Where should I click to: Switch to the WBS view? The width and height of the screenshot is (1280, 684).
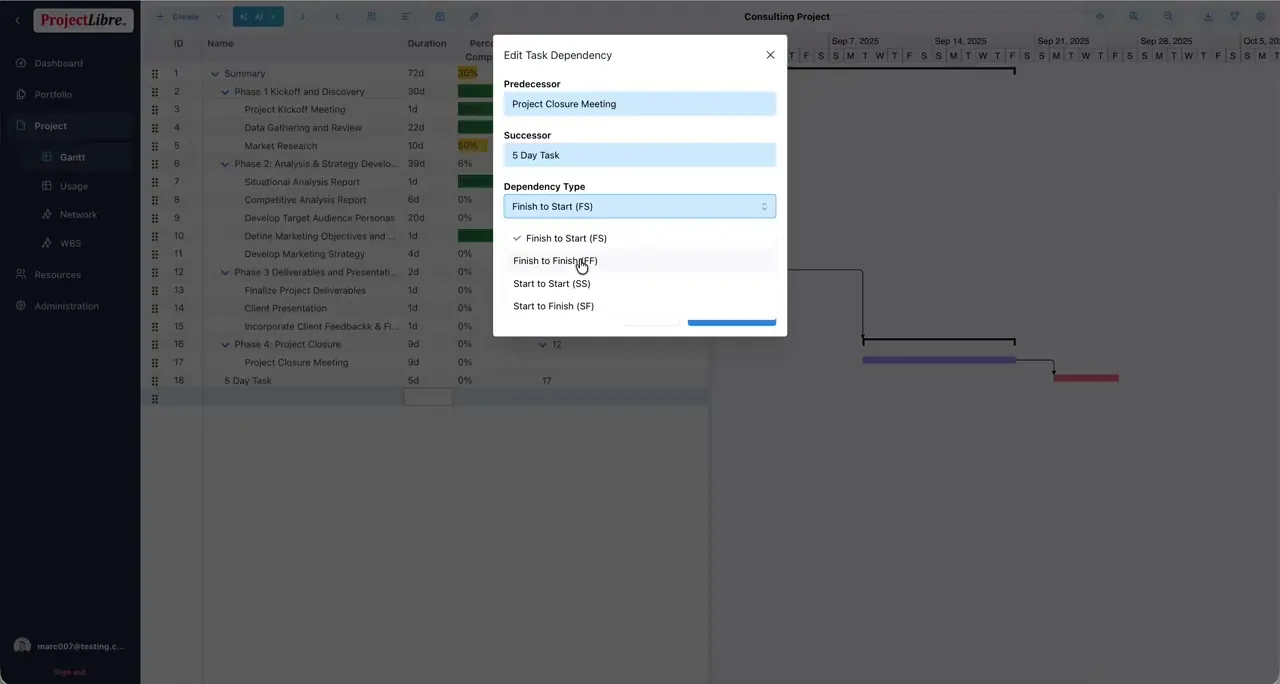tap(70, 243)
